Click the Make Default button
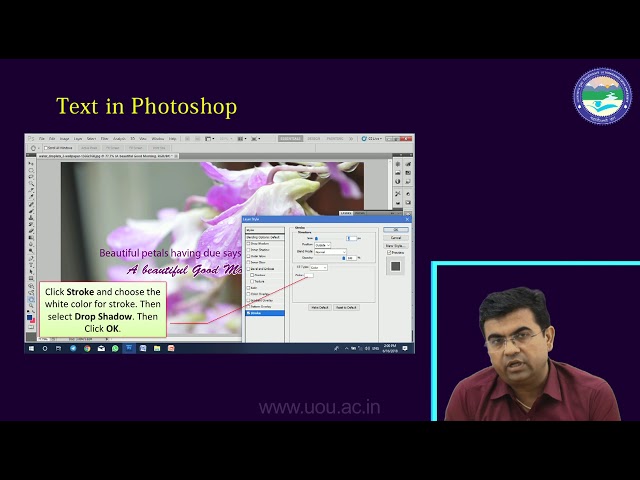 320,307
